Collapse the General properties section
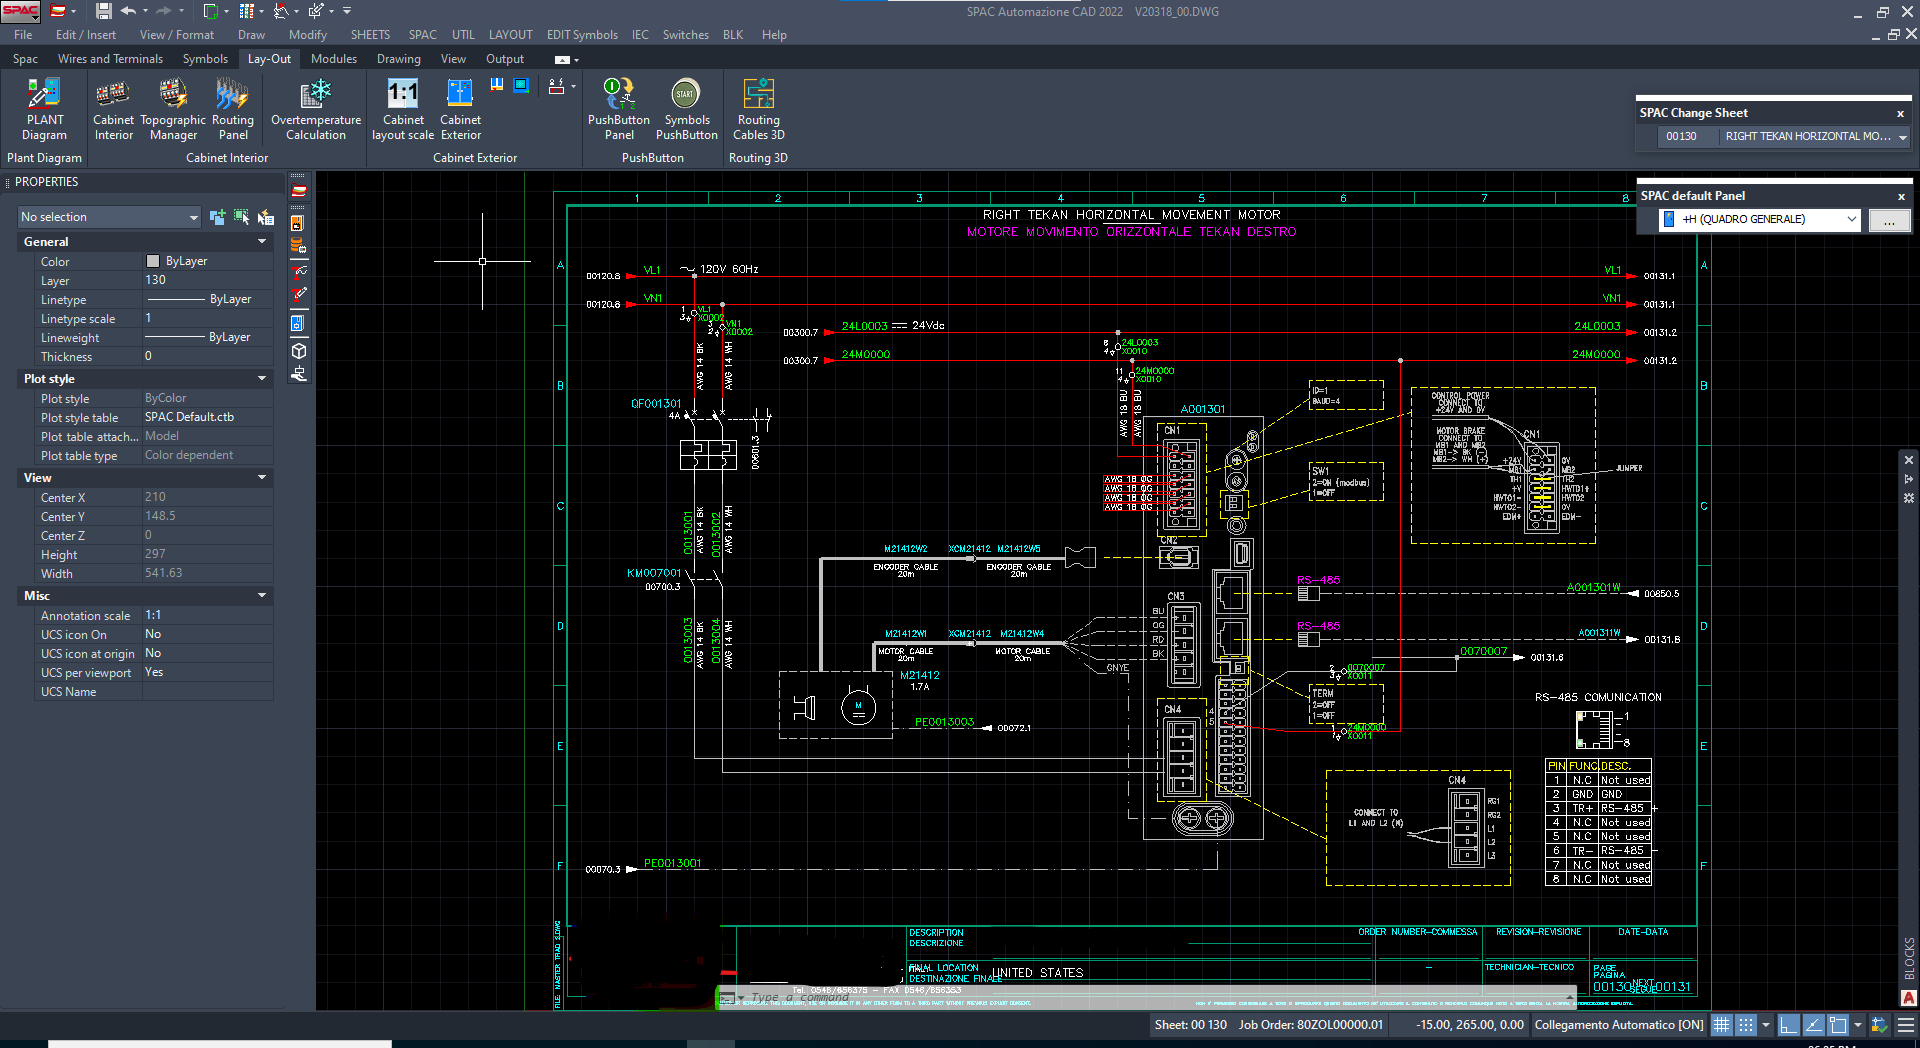Viewport: 1920px width, 1048px height. pos(262,242)
